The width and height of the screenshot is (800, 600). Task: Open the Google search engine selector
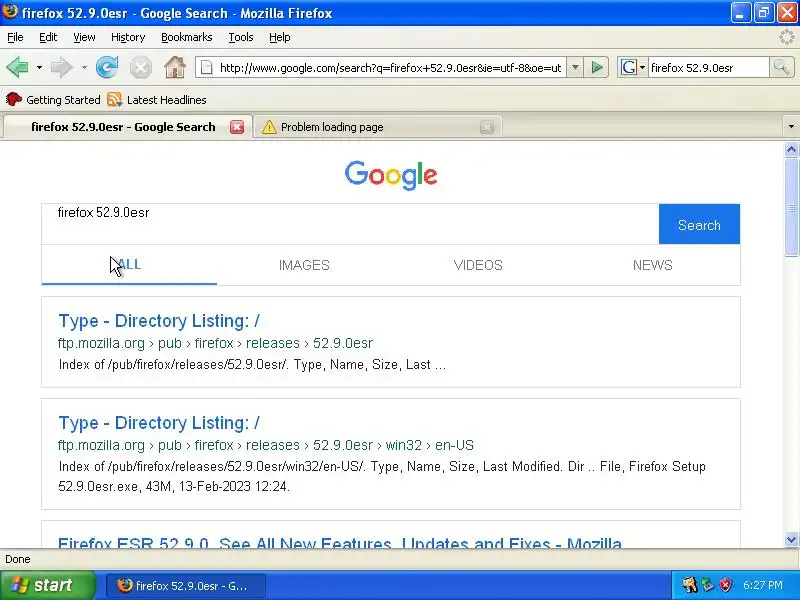(633, 67)
